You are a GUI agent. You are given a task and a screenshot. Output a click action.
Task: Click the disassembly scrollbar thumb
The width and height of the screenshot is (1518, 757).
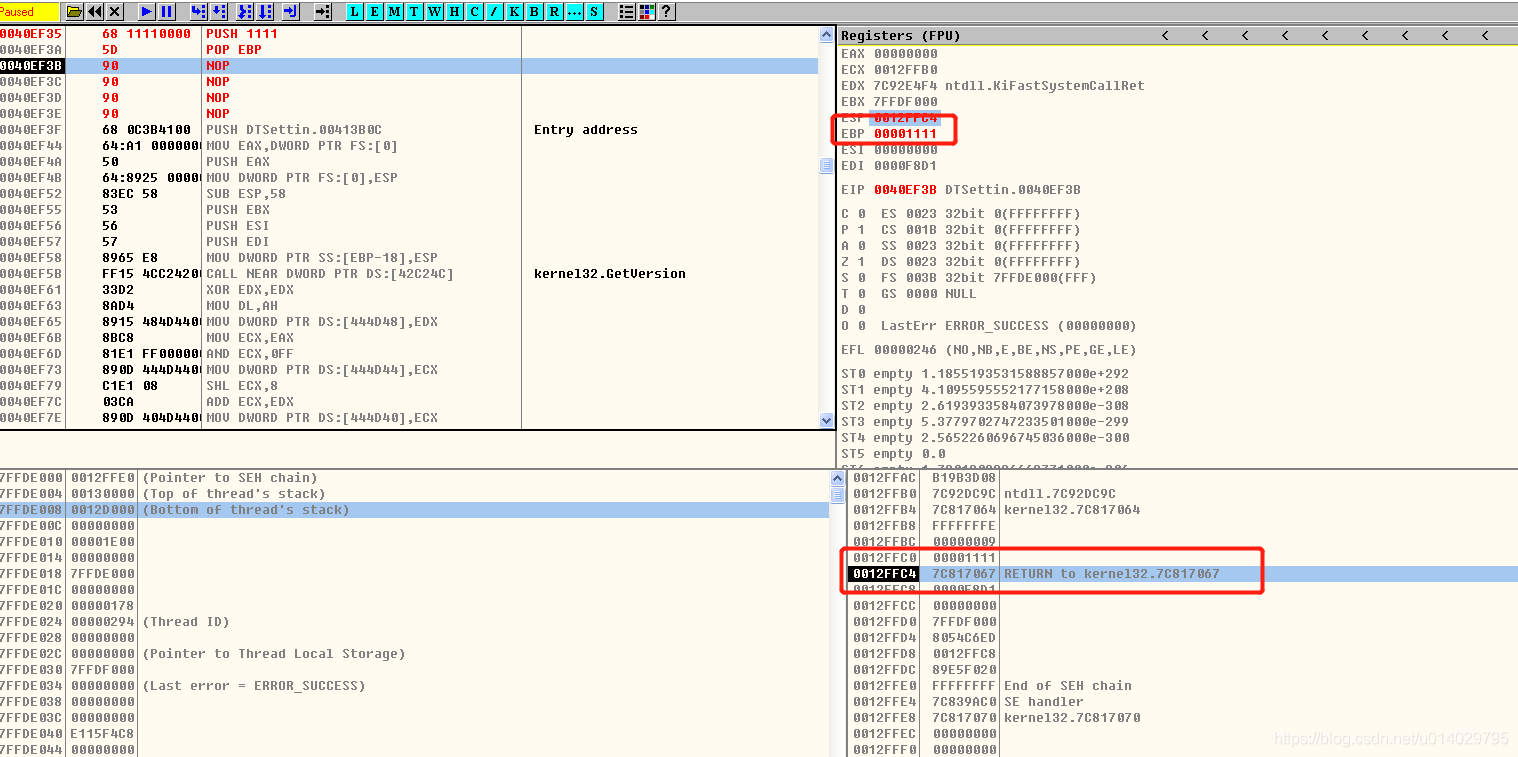click(826, 165)
